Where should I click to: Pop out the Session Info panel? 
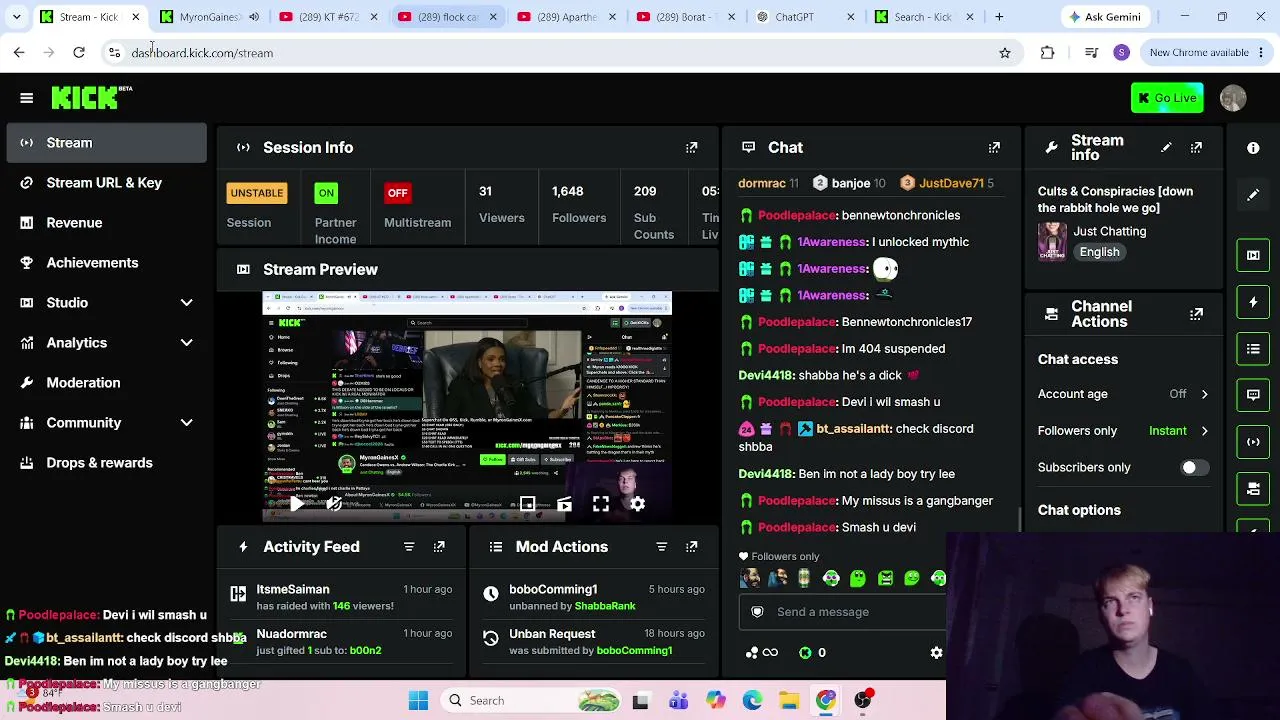point(691,148)
